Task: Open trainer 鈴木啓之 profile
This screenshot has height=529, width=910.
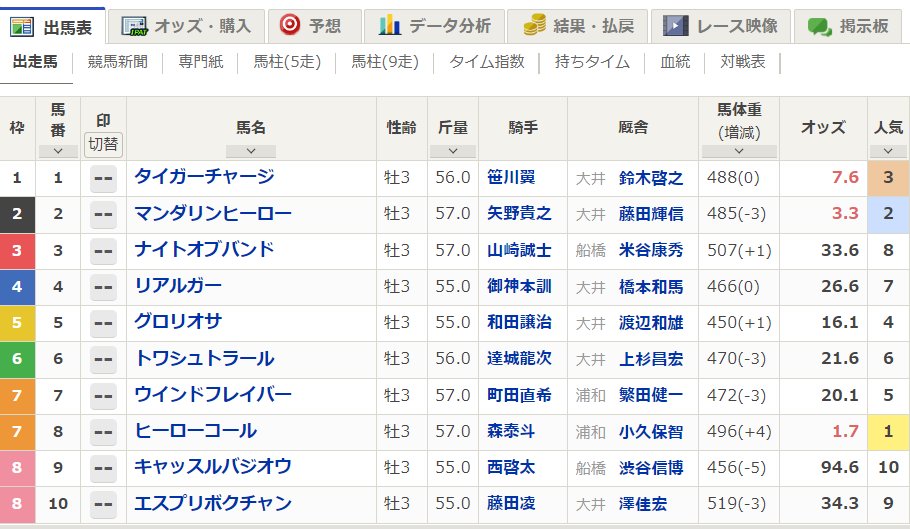Action: coord(651,178)
